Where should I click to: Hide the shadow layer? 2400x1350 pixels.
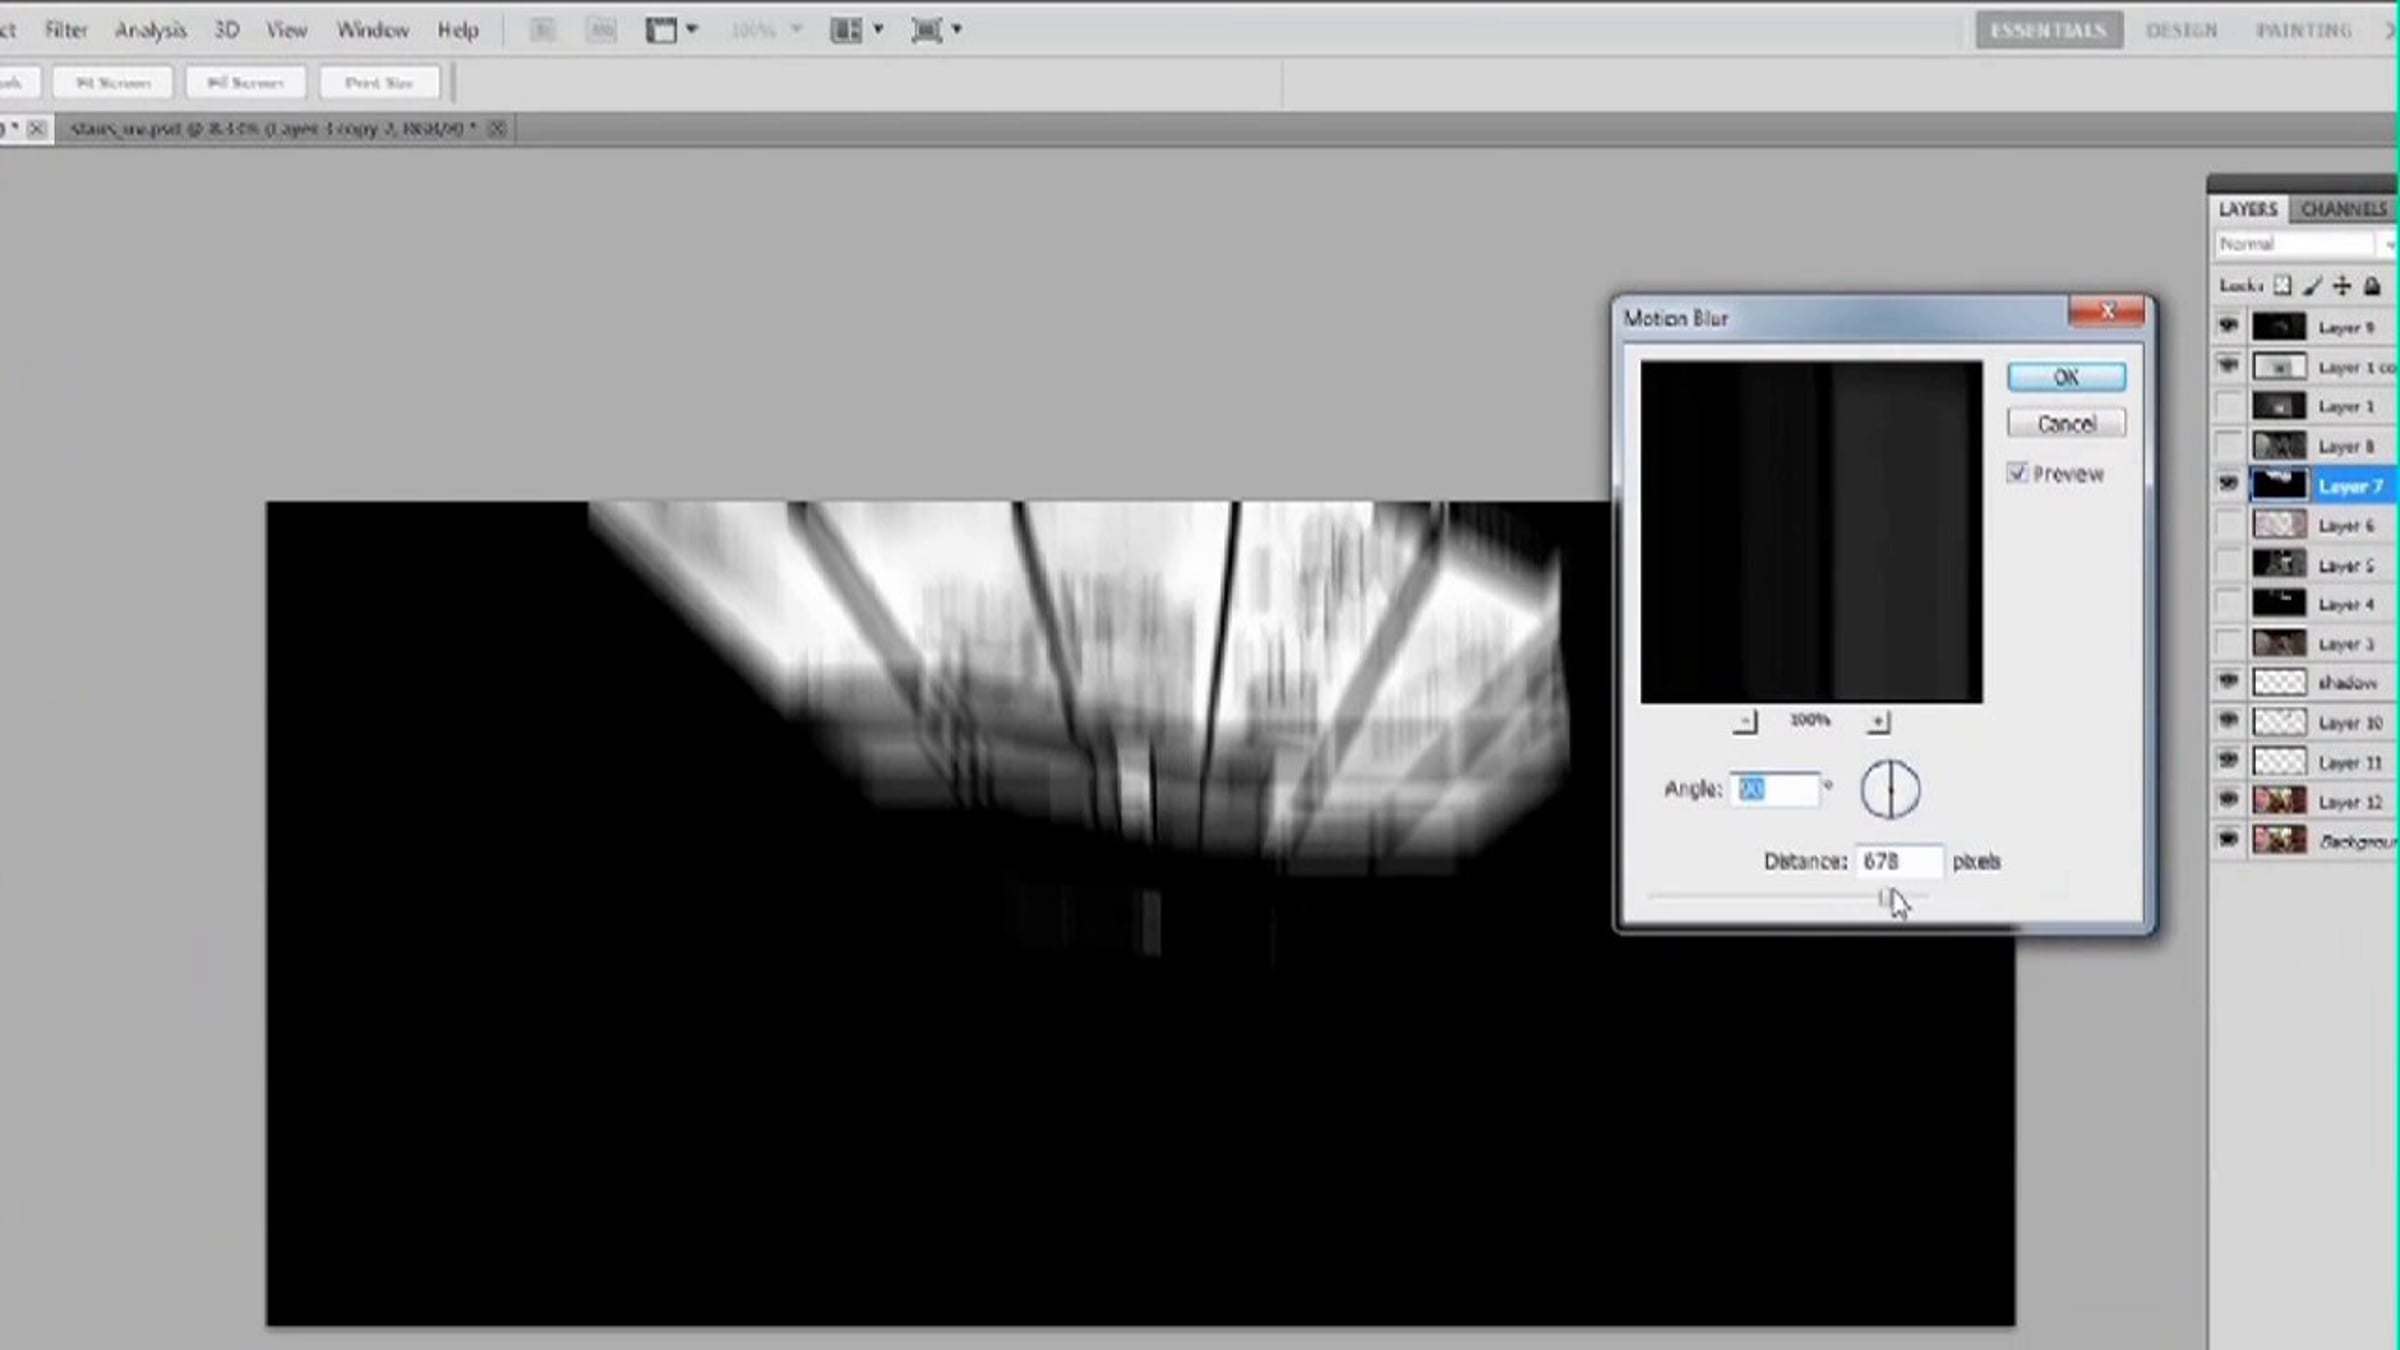[x=2228, y=682]
